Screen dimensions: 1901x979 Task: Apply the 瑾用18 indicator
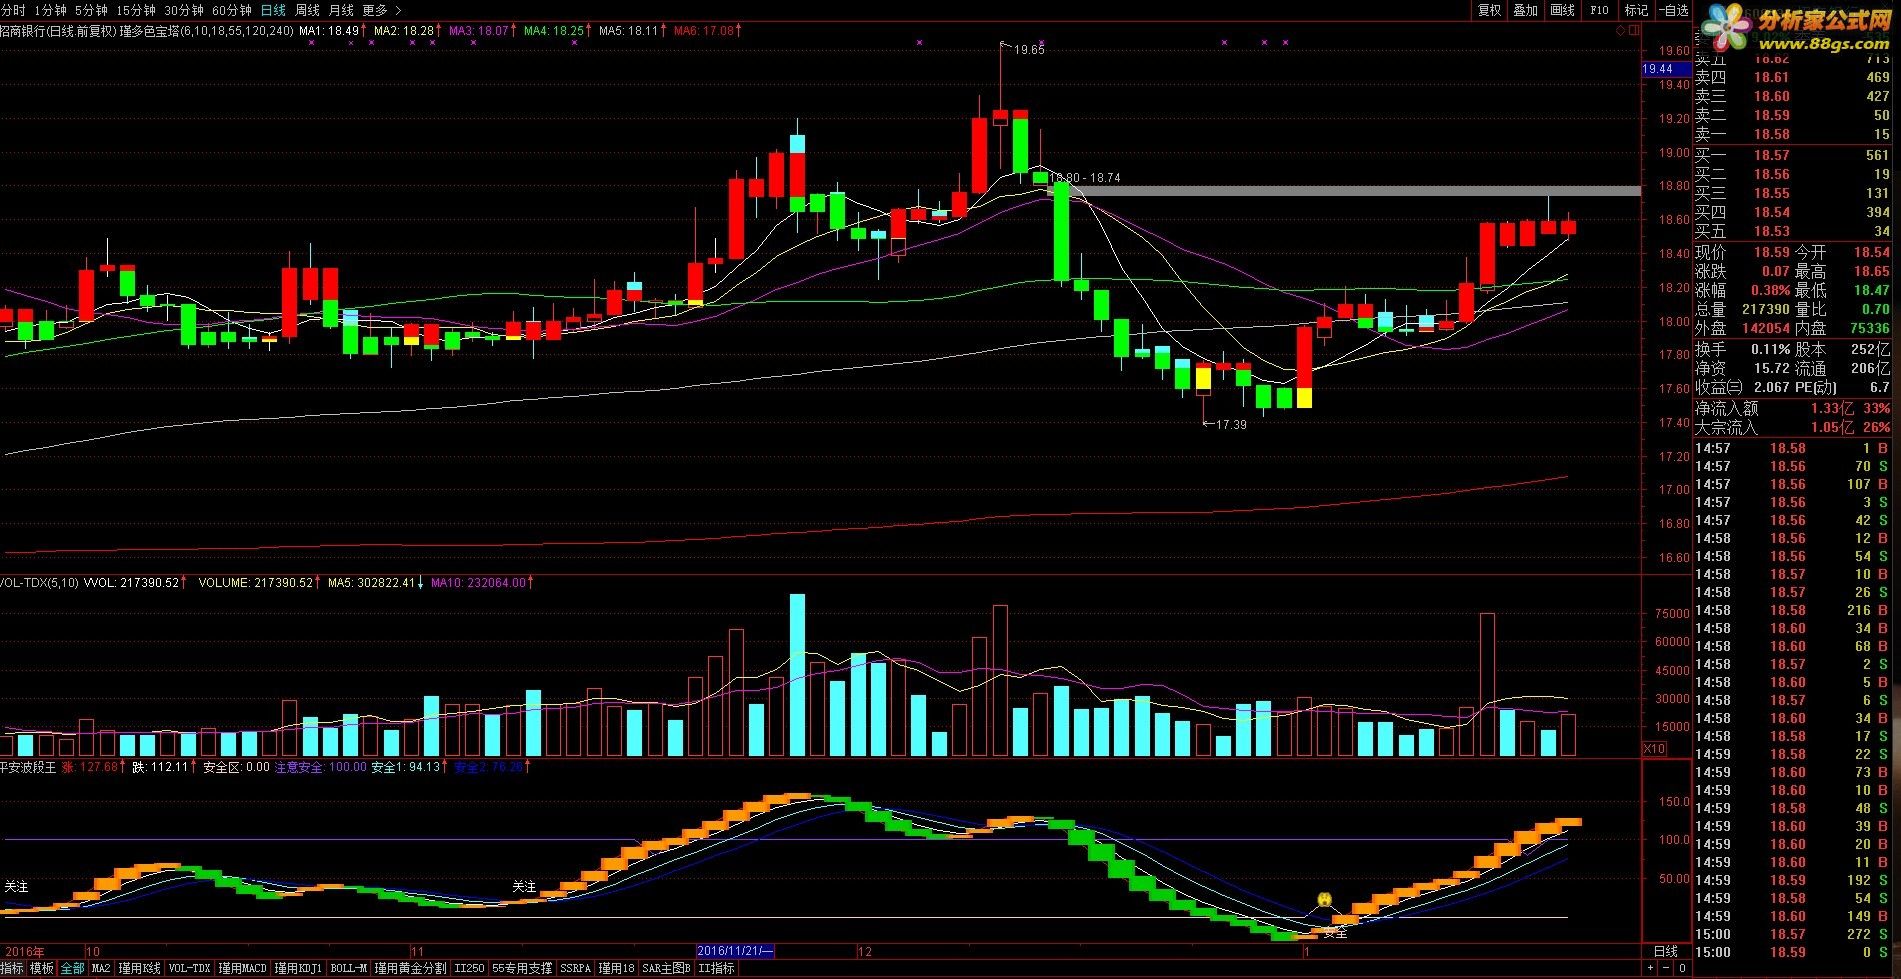tap(617, 968)
